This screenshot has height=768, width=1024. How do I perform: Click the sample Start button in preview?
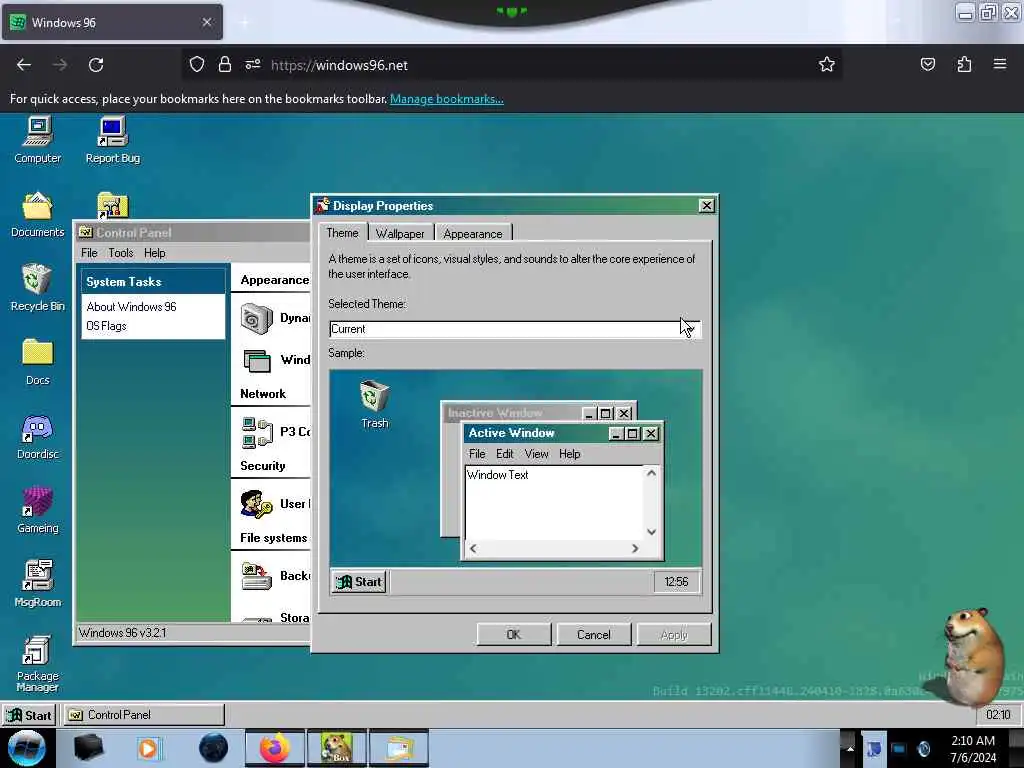coord(359,582)
